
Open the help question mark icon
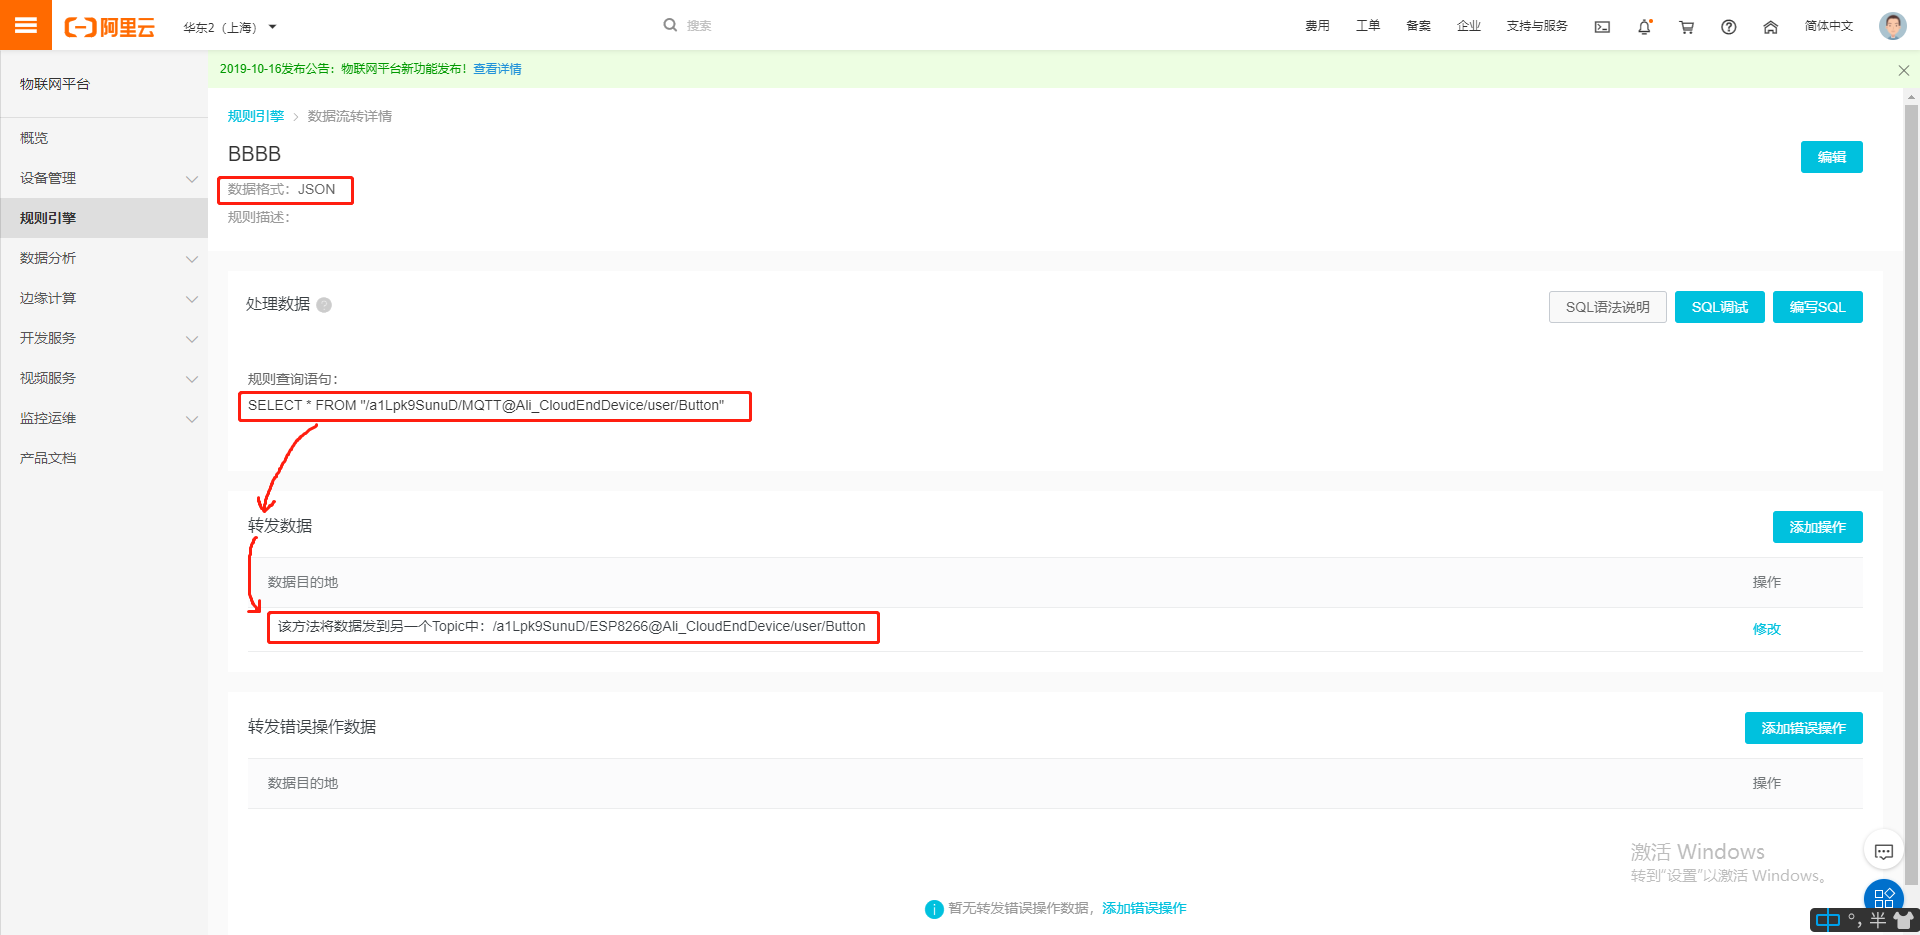point(1728,27)
